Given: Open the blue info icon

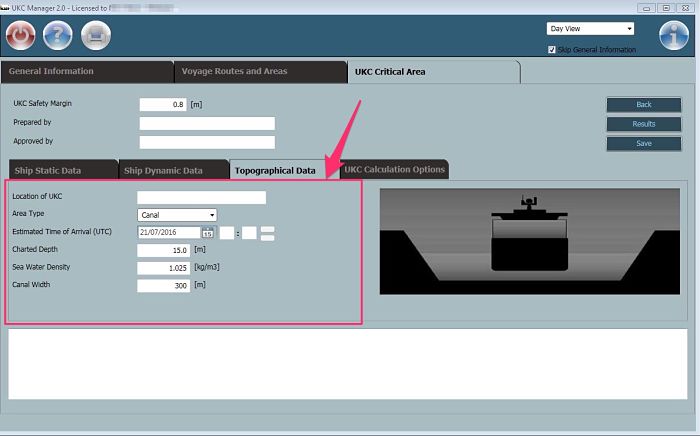Looking at the screenshot, I should click(x=674, y=35).
